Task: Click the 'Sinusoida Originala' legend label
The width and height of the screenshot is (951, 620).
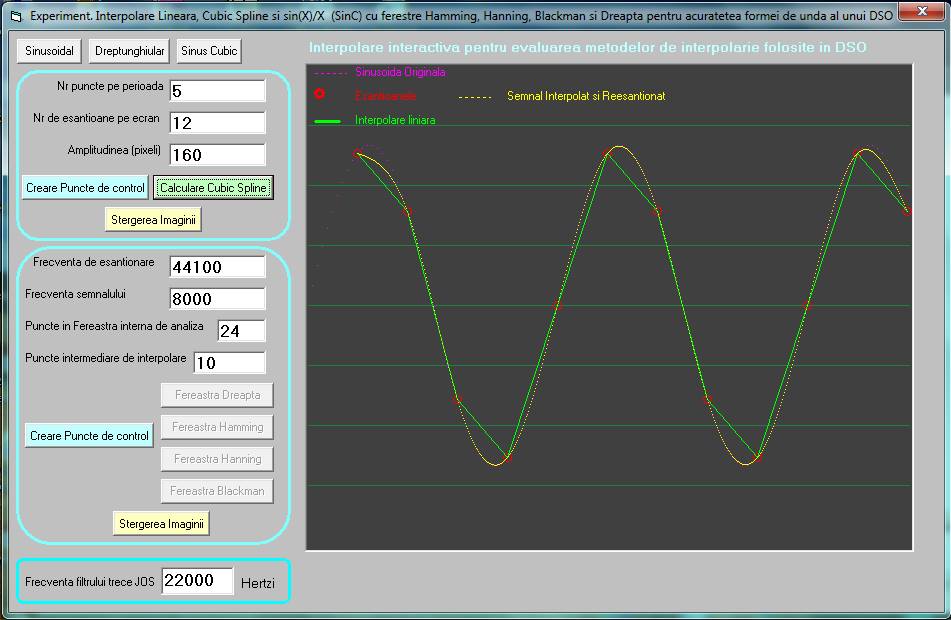Action: (400, 72)
